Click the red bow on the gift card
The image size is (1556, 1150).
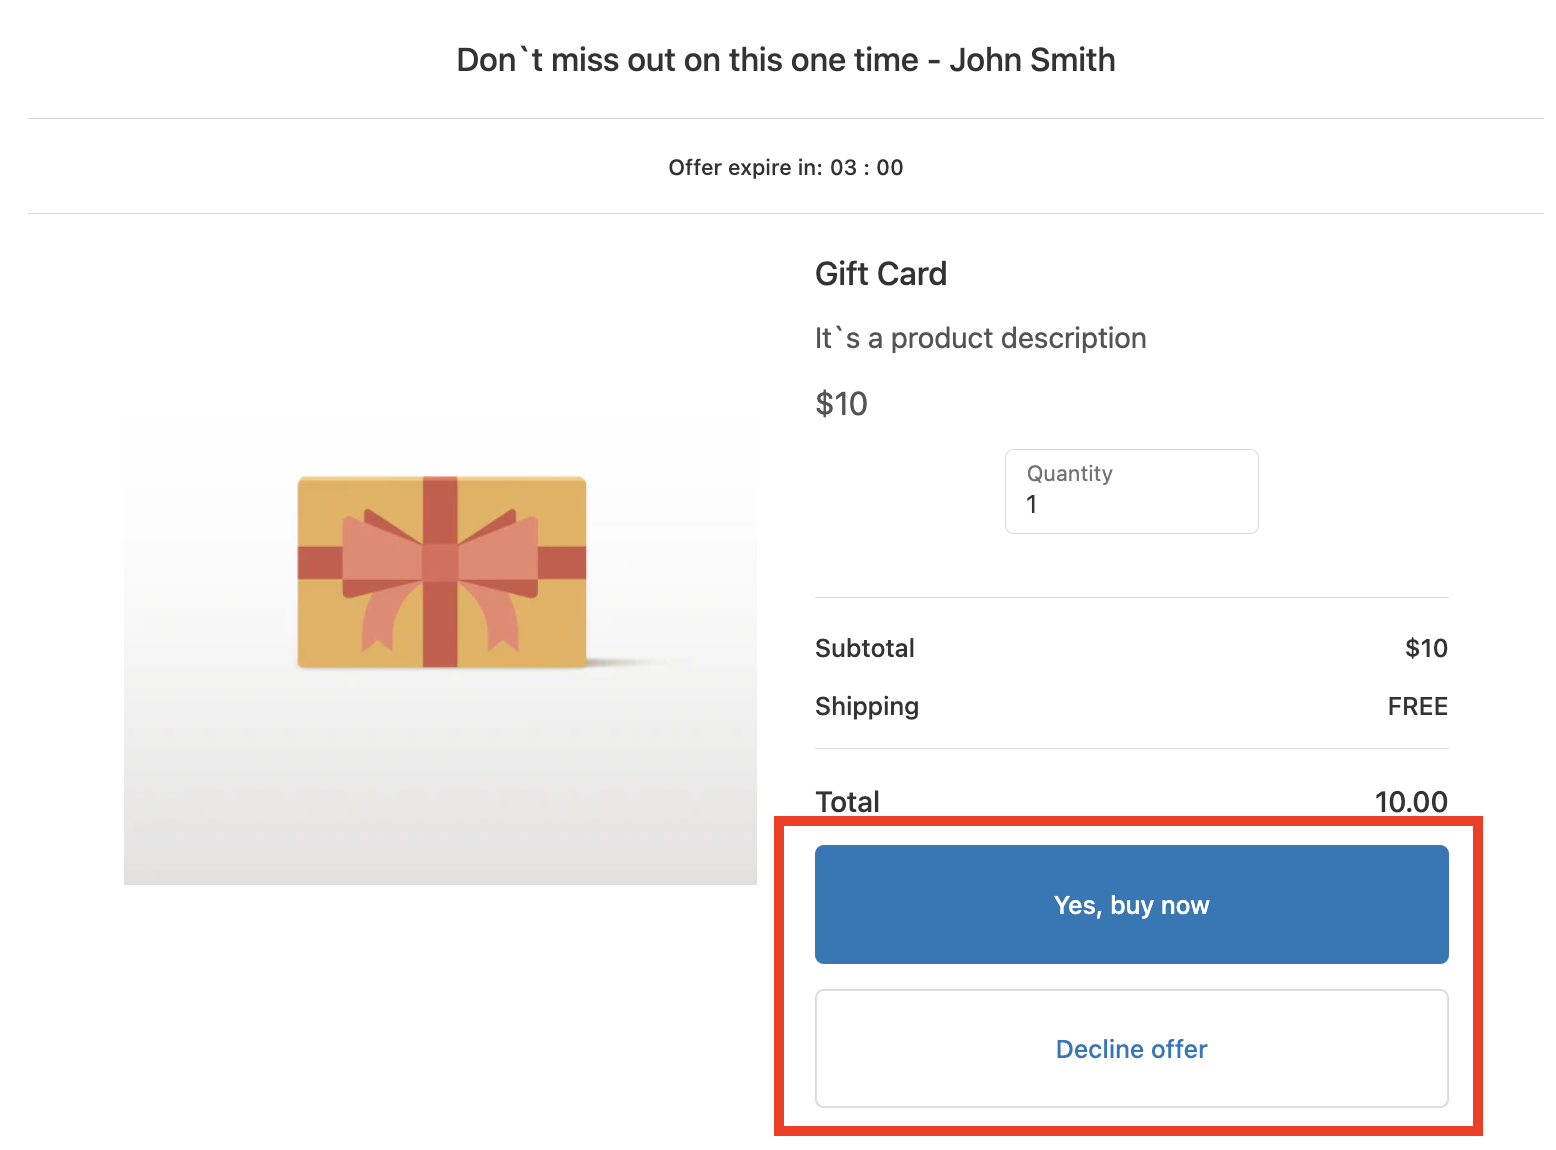click(x=440, y=561)
